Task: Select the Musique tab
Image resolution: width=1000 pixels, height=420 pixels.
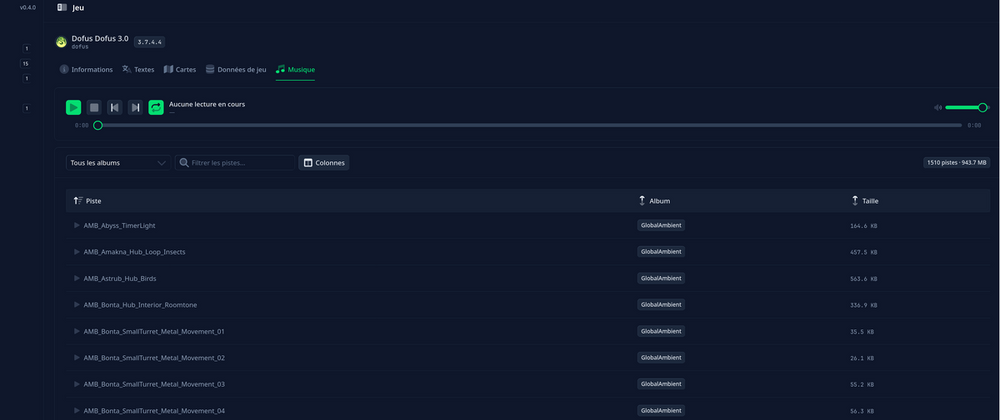Action: click(295, 69)
